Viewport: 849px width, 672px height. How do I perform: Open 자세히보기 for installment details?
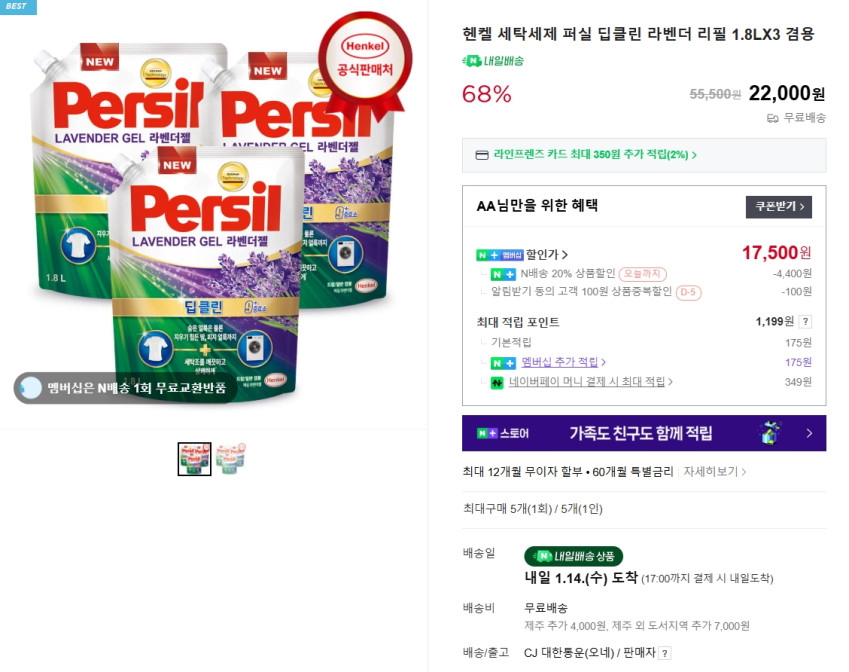pos(714,472)
